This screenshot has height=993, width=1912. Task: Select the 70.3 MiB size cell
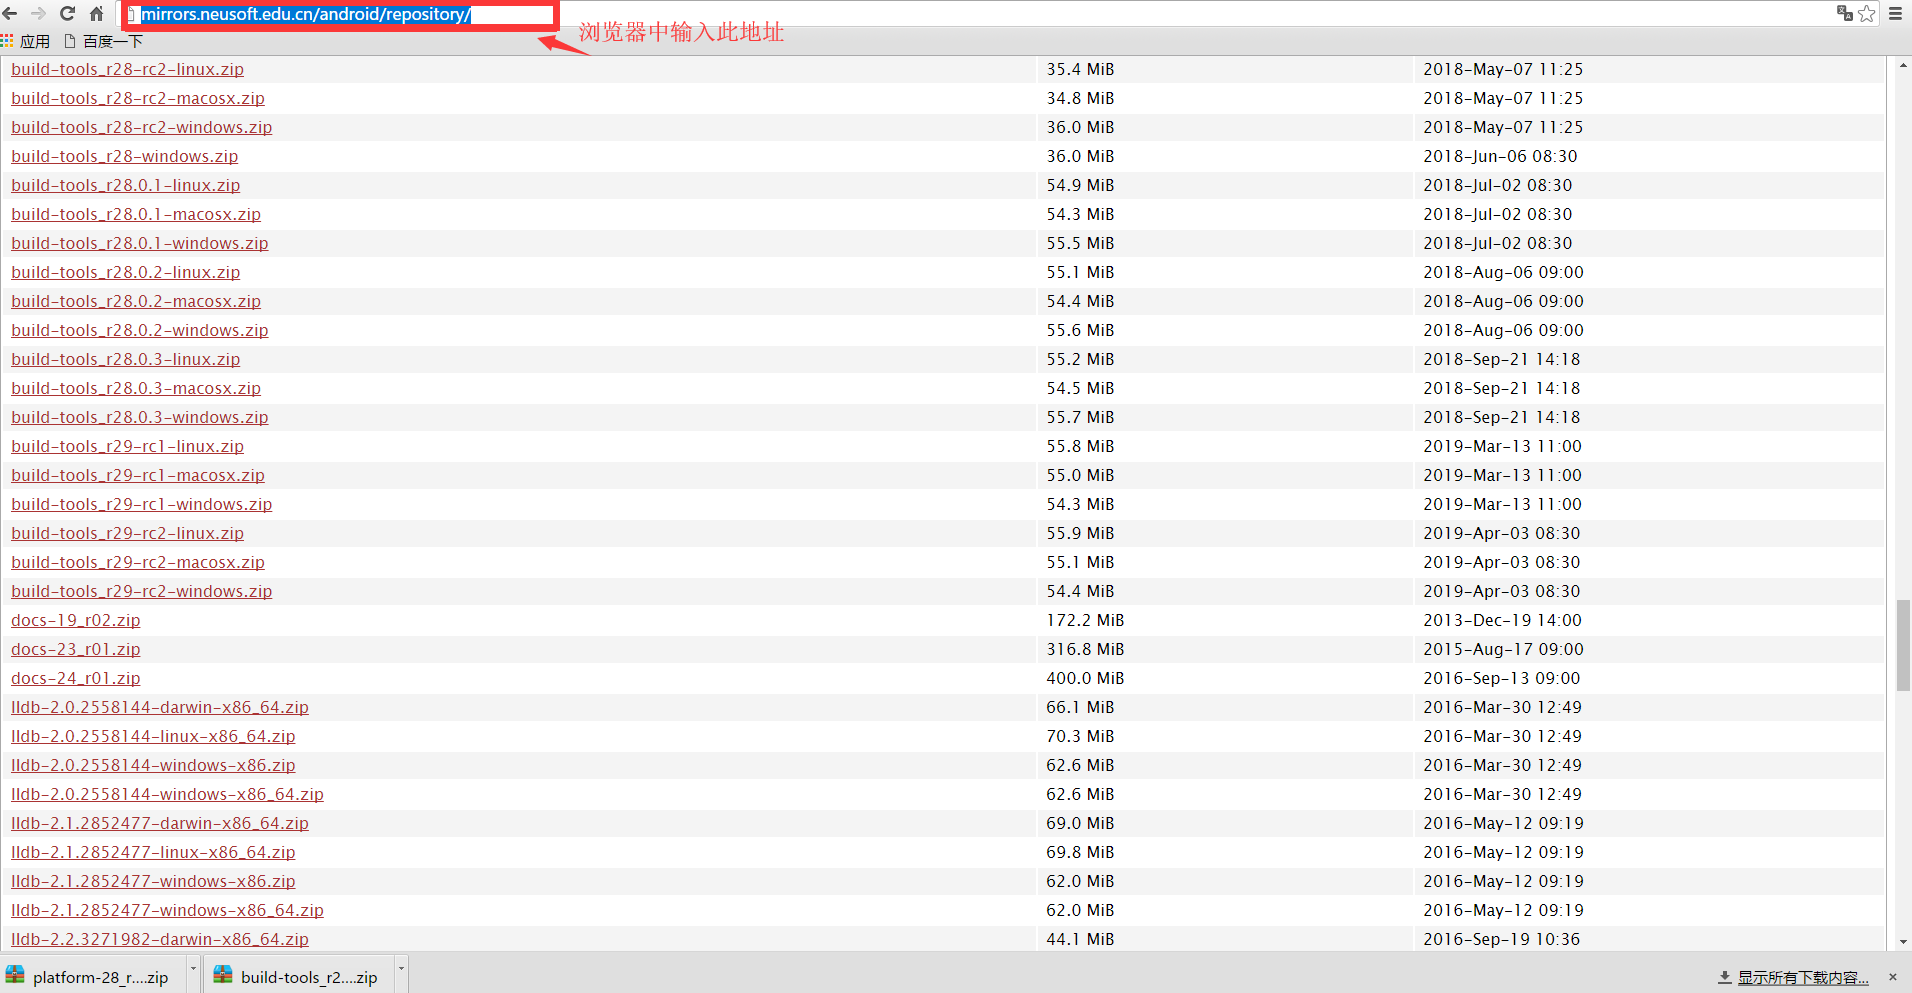[x=1080, y=736]
